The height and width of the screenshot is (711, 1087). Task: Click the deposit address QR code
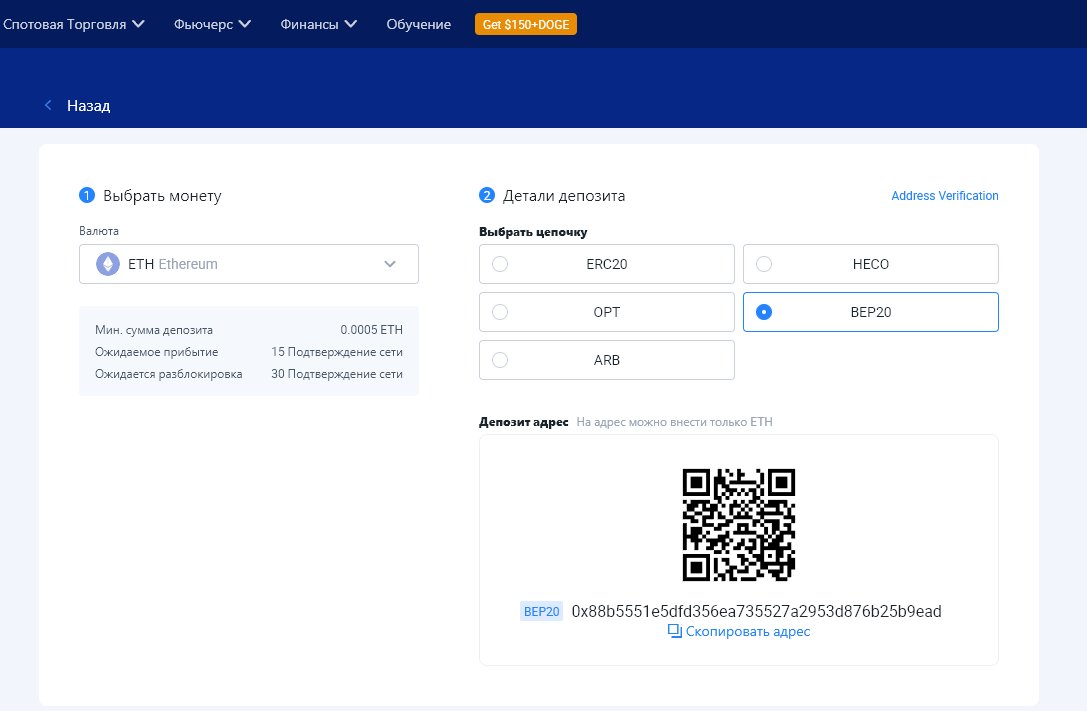[738, 525]
